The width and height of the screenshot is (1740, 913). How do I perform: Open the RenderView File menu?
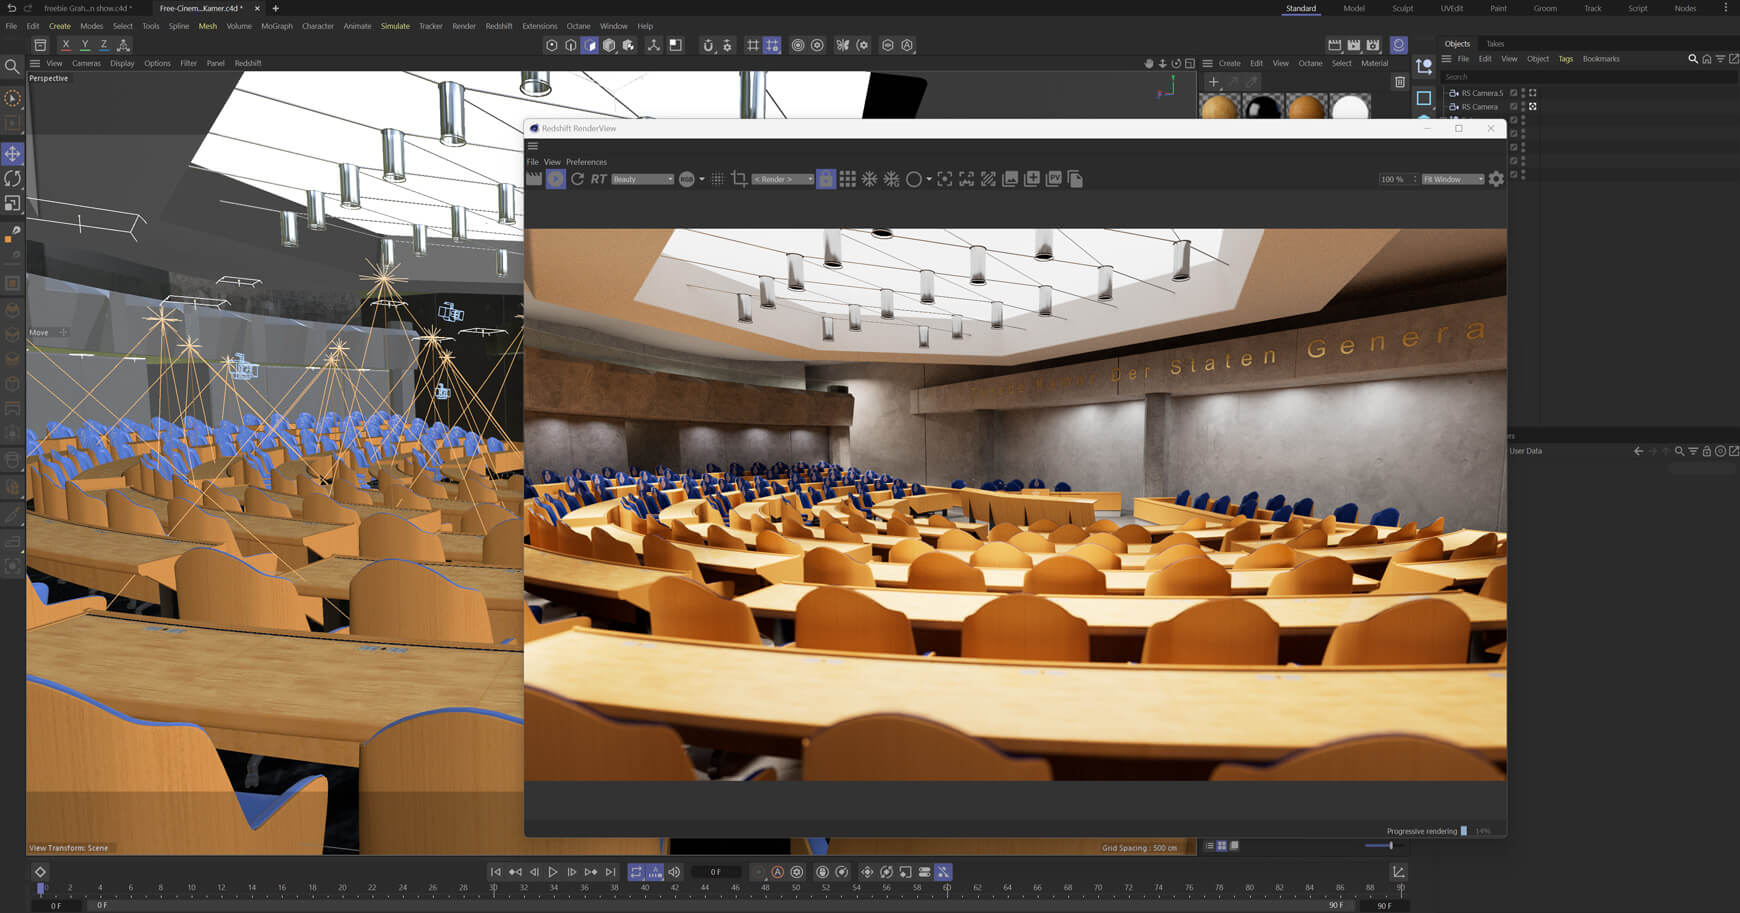click(532, 162)
